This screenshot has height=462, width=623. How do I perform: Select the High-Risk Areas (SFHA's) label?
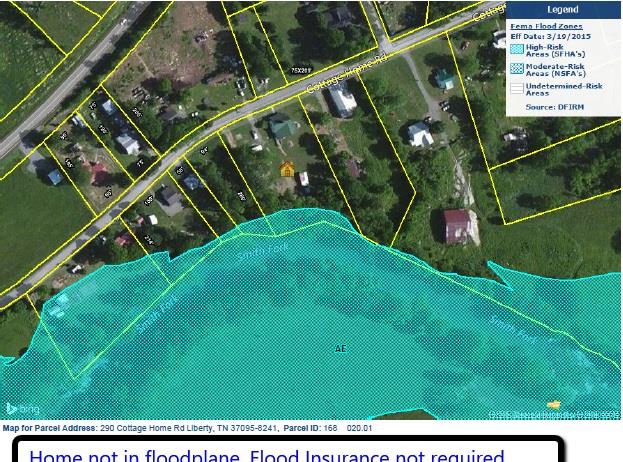pos(555,50)
